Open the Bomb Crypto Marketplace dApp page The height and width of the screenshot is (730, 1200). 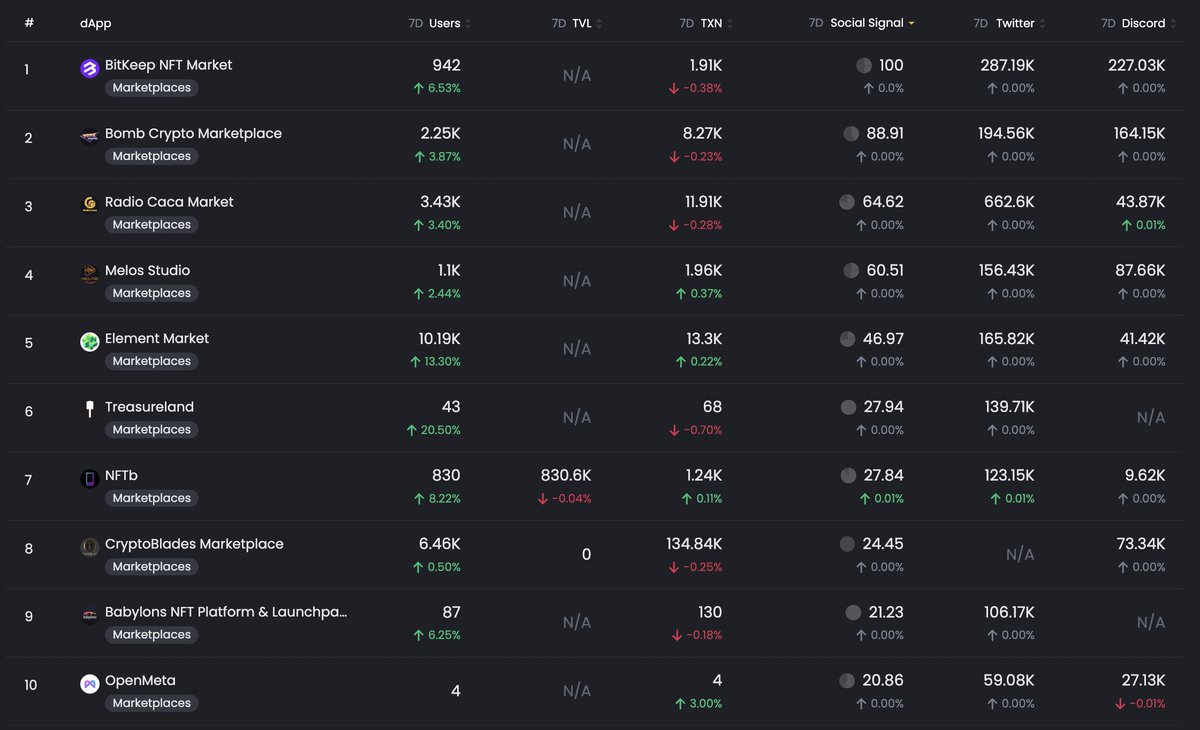pos(193,133)
